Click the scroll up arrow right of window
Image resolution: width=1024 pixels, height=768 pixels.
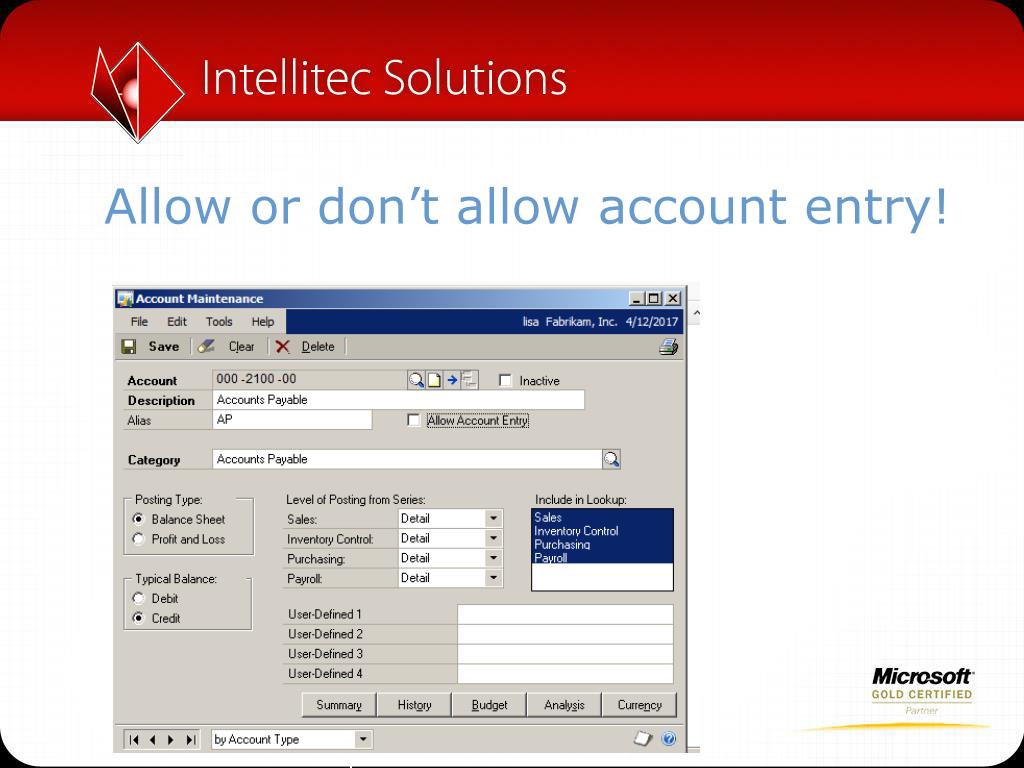[696, 313]
